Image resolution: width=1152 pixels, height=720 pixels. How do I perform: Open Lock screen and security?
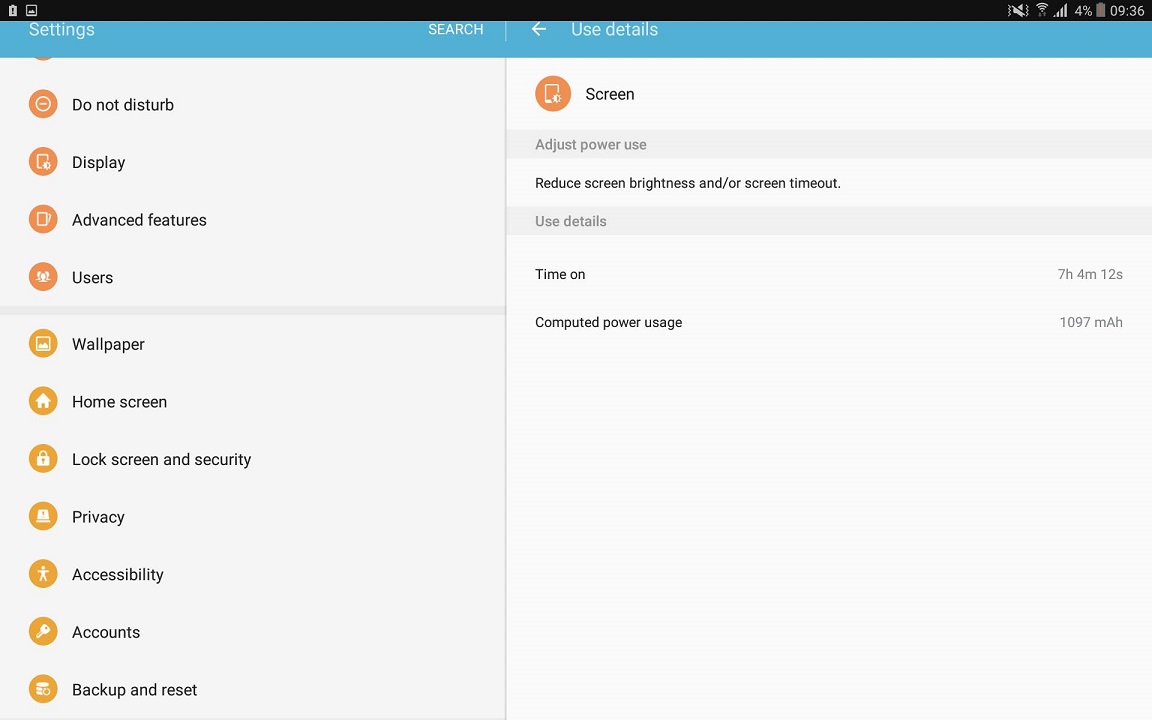(x=253, y=458)
